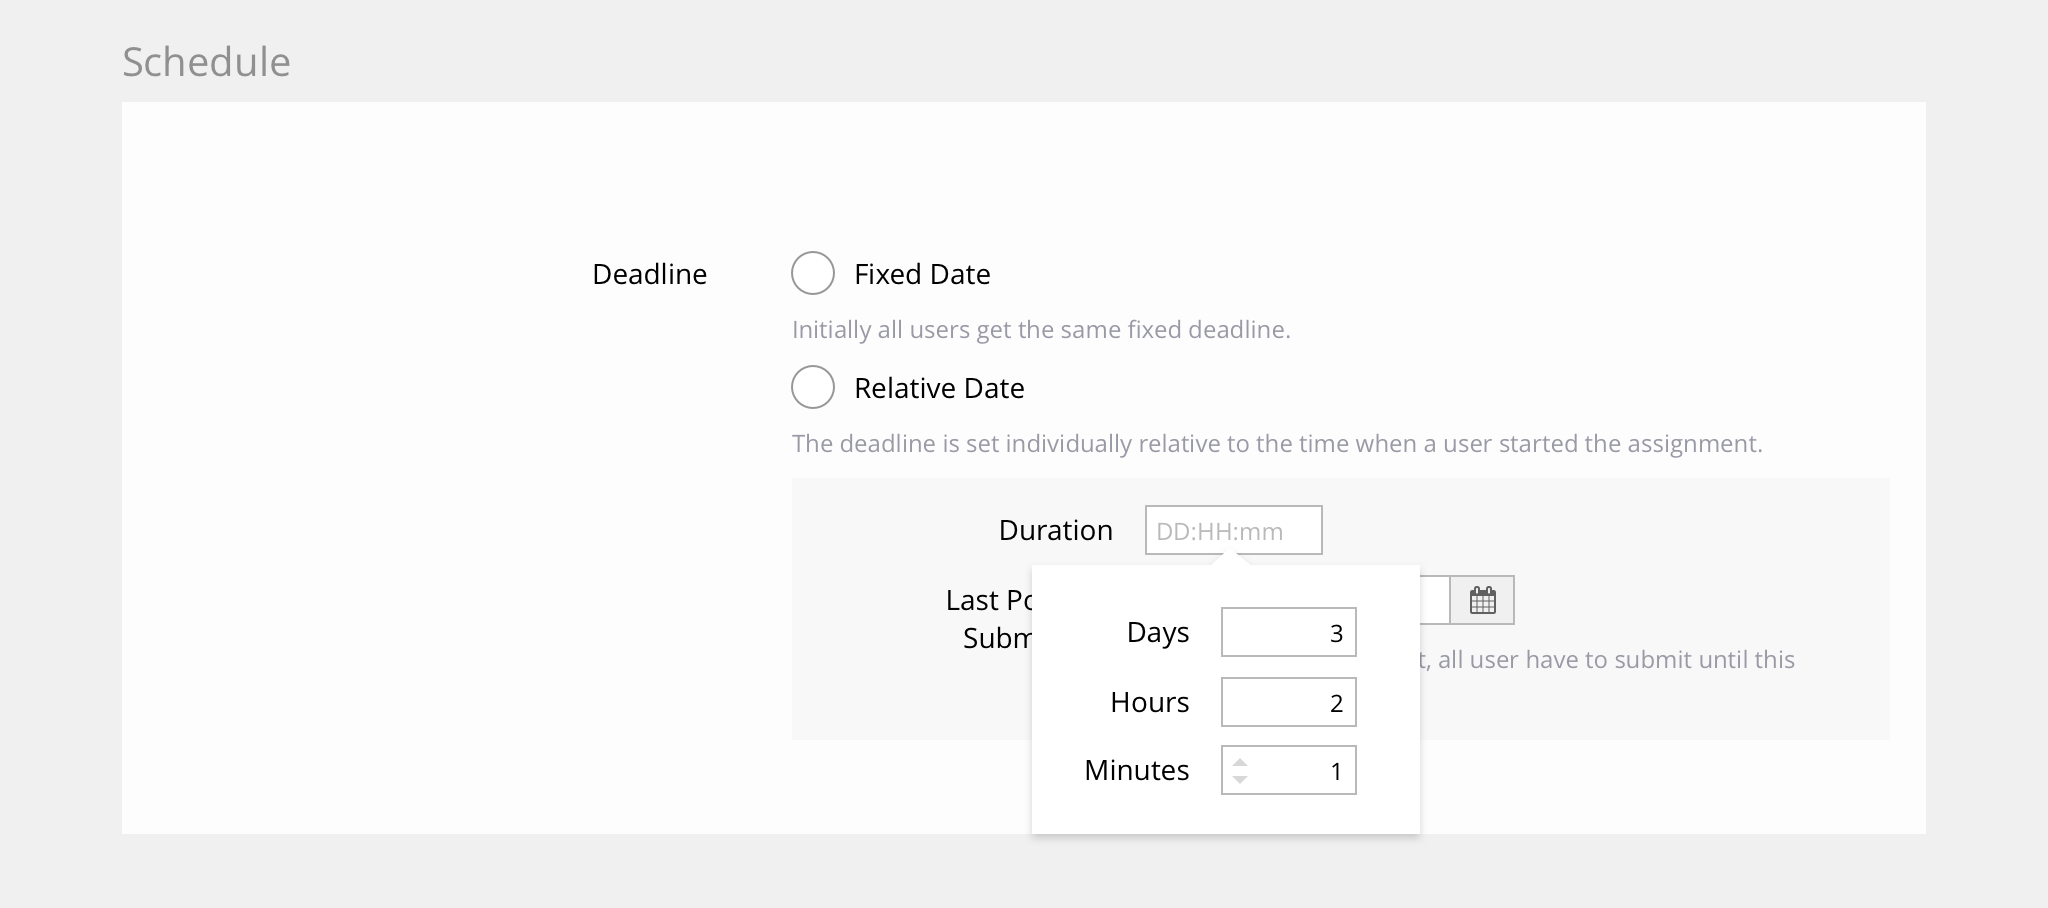This screenshot has width=2048, height=908.
Task: Click inside the Minutes number field
Action: [x=1300, y=770]
